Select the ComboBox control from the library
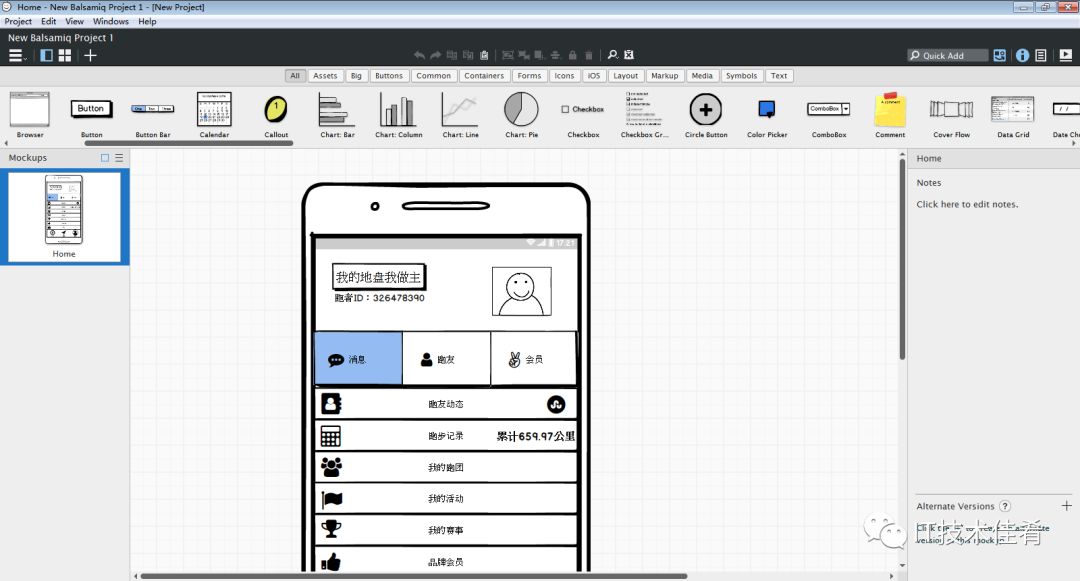The image size is (1080, 581). (x=828, y=112)
